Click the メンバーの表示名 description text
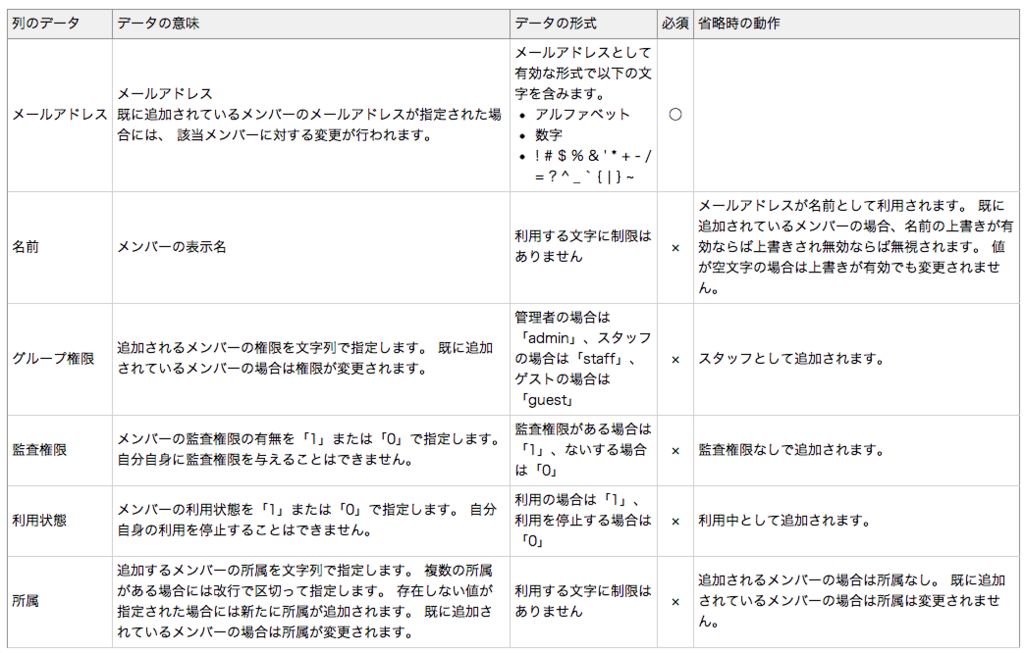Screen dimensions: 1024x653 coord(172,247)
